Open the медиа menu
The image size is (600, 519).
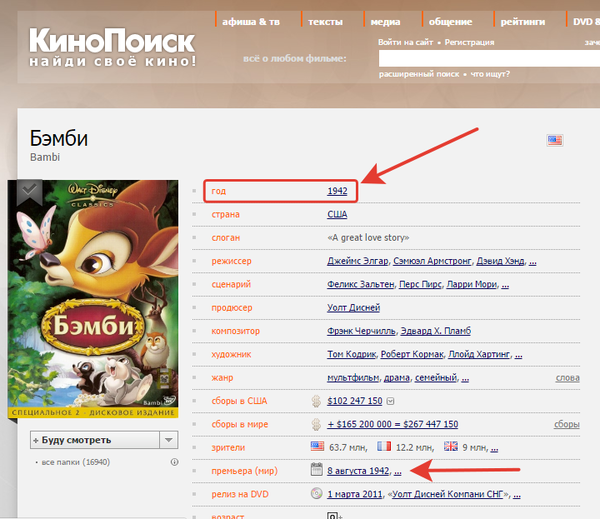coord(385,22)
